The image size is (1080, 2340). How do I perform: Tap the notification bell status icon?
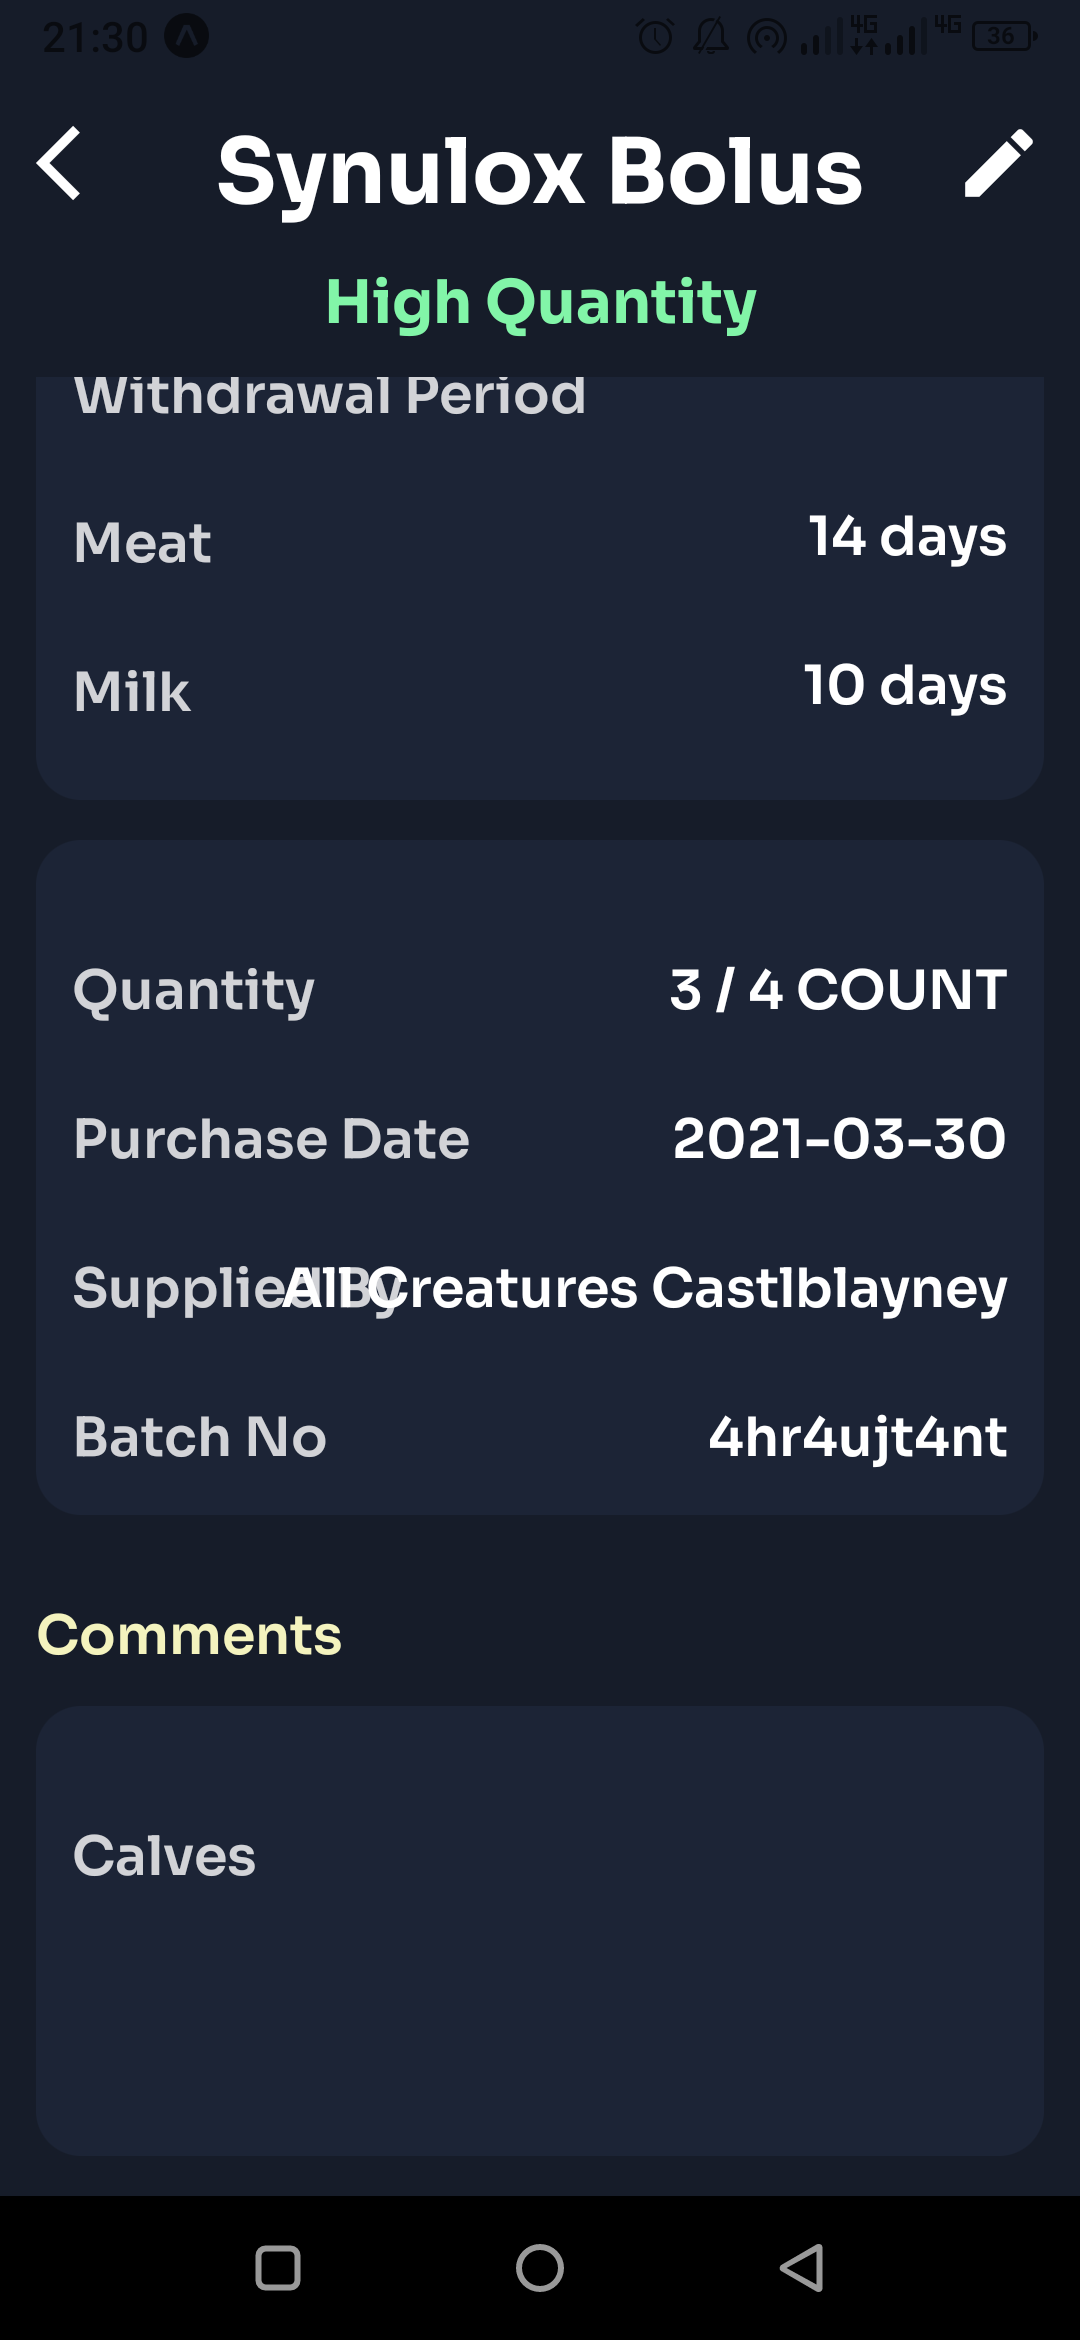[x=711, y=36]
